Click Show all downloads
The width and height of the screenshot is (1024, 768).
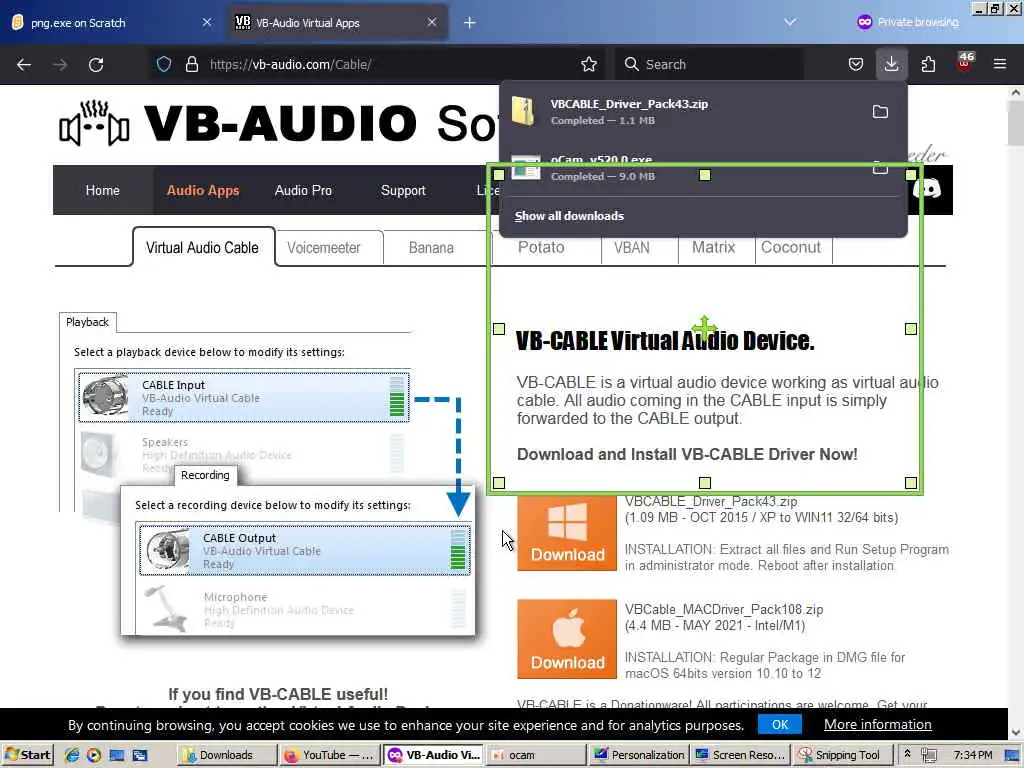coord(569,216)
